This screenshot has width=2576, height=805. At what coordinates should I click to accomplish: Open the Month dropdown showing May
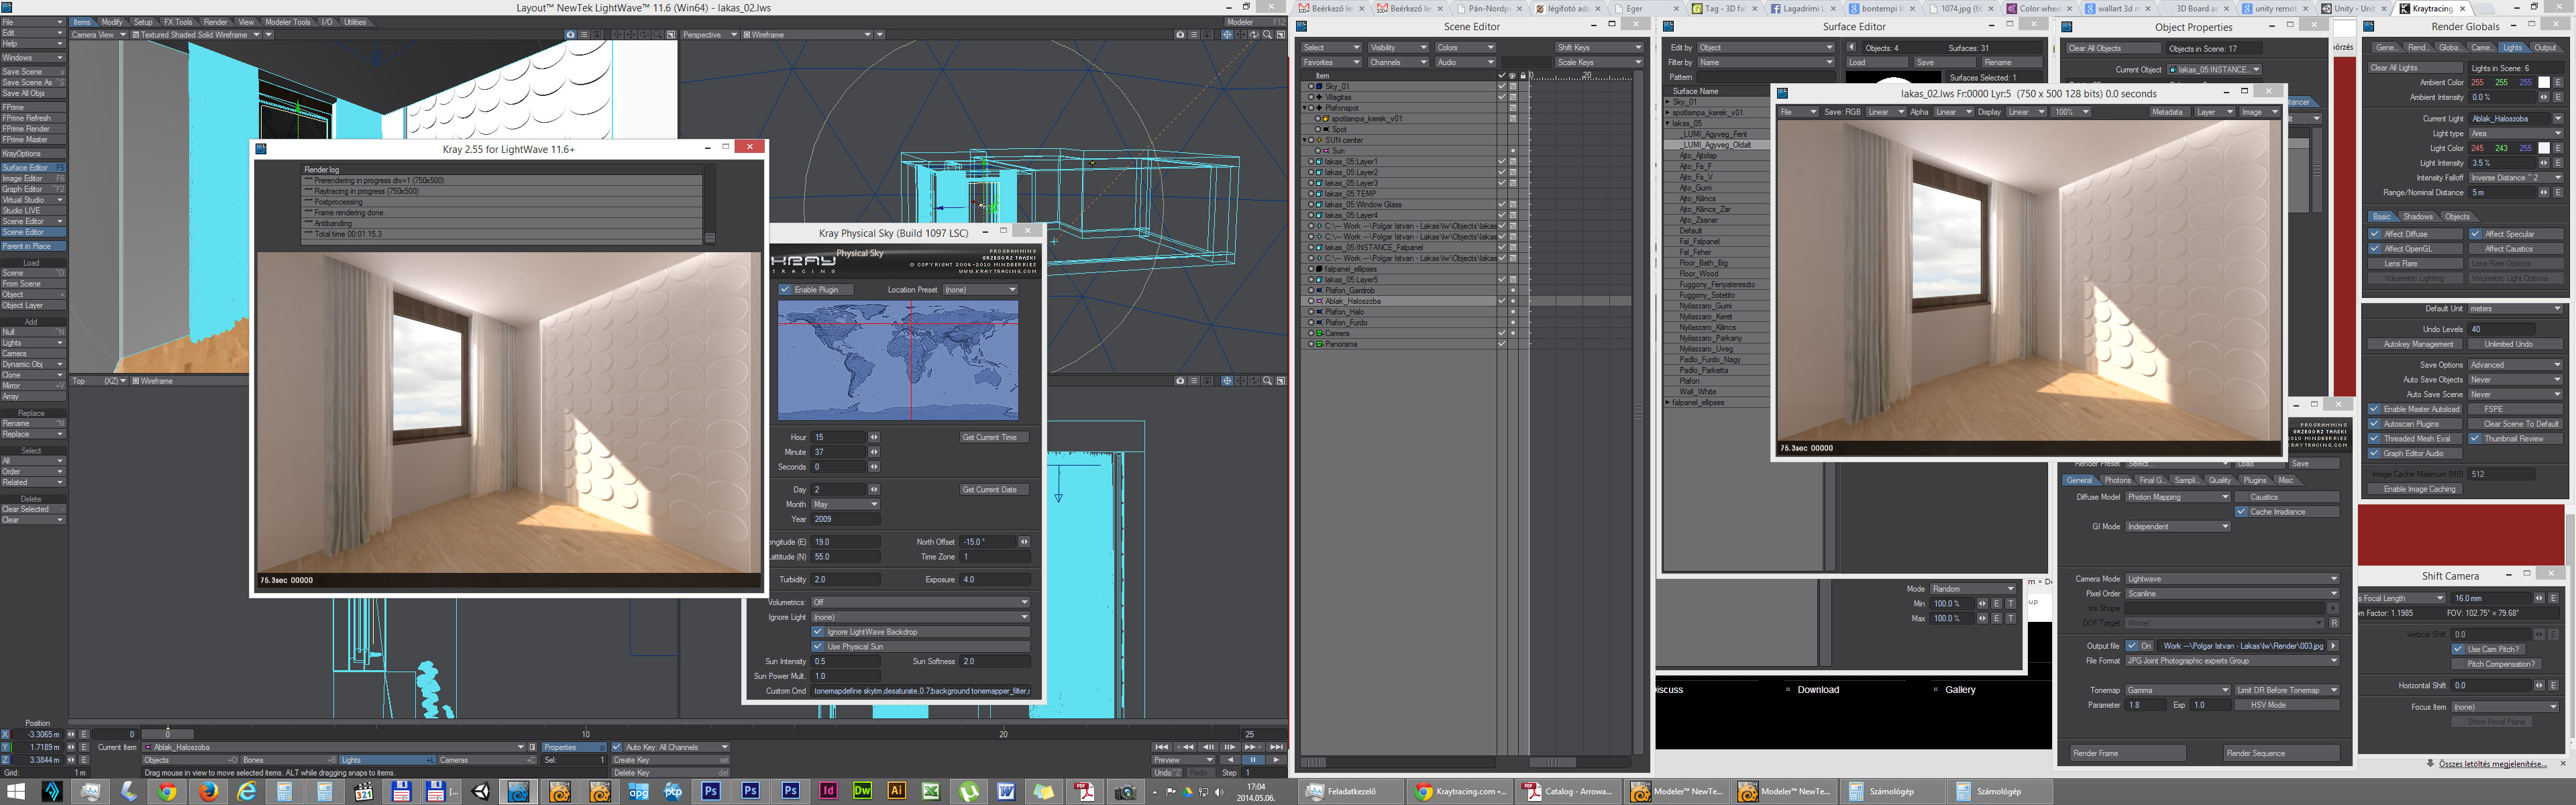tap(846, 504)
